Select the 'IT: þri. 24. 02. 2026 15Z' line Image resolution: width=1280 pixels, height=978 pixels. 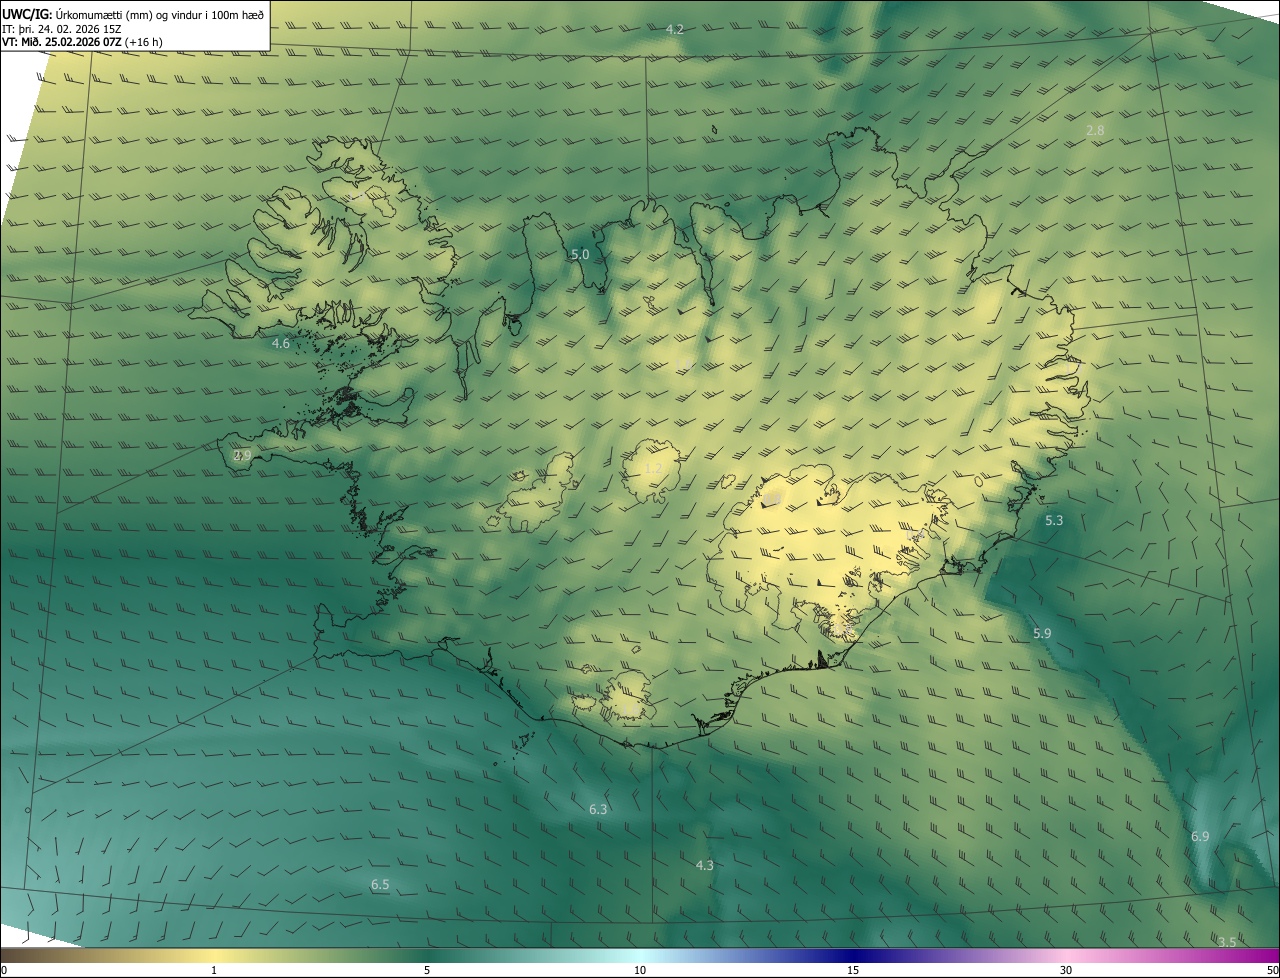point(62,29)
